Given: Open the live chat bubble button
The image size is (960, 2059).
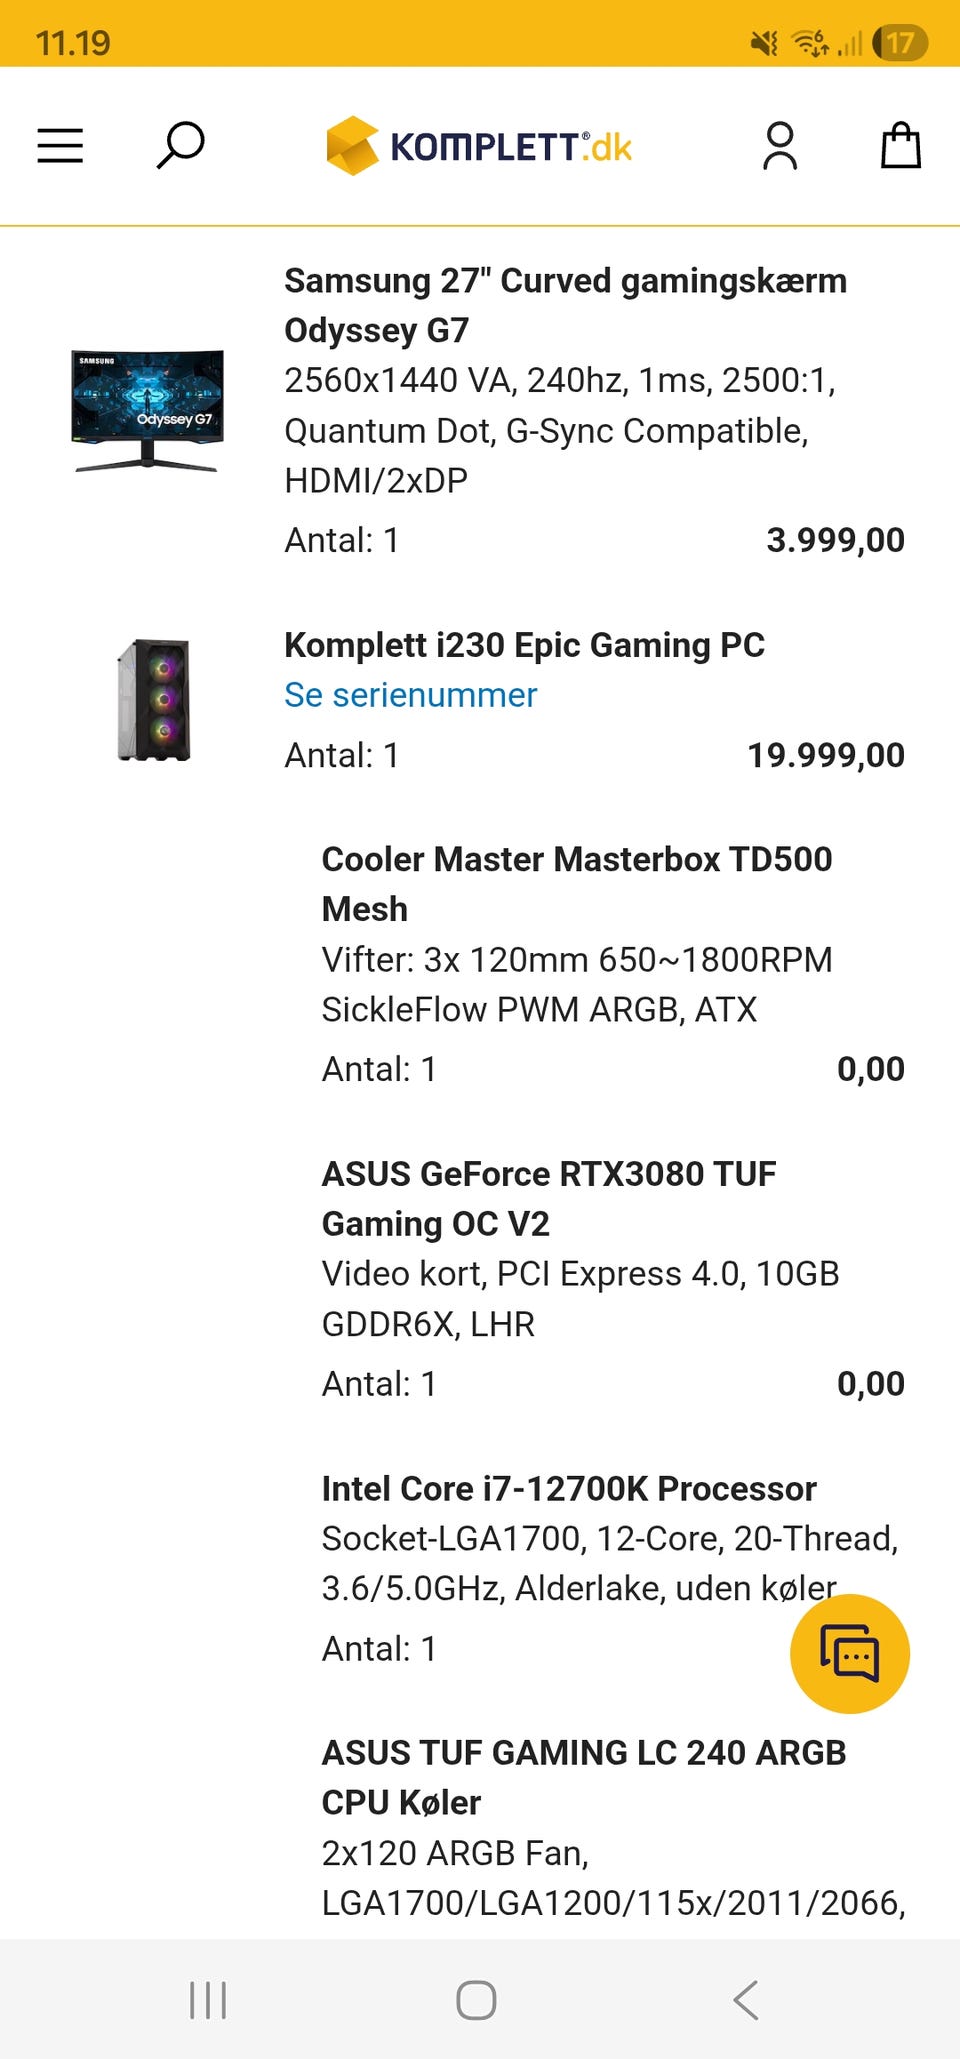Looking at the screenshot, I should tap(849, 1653).
